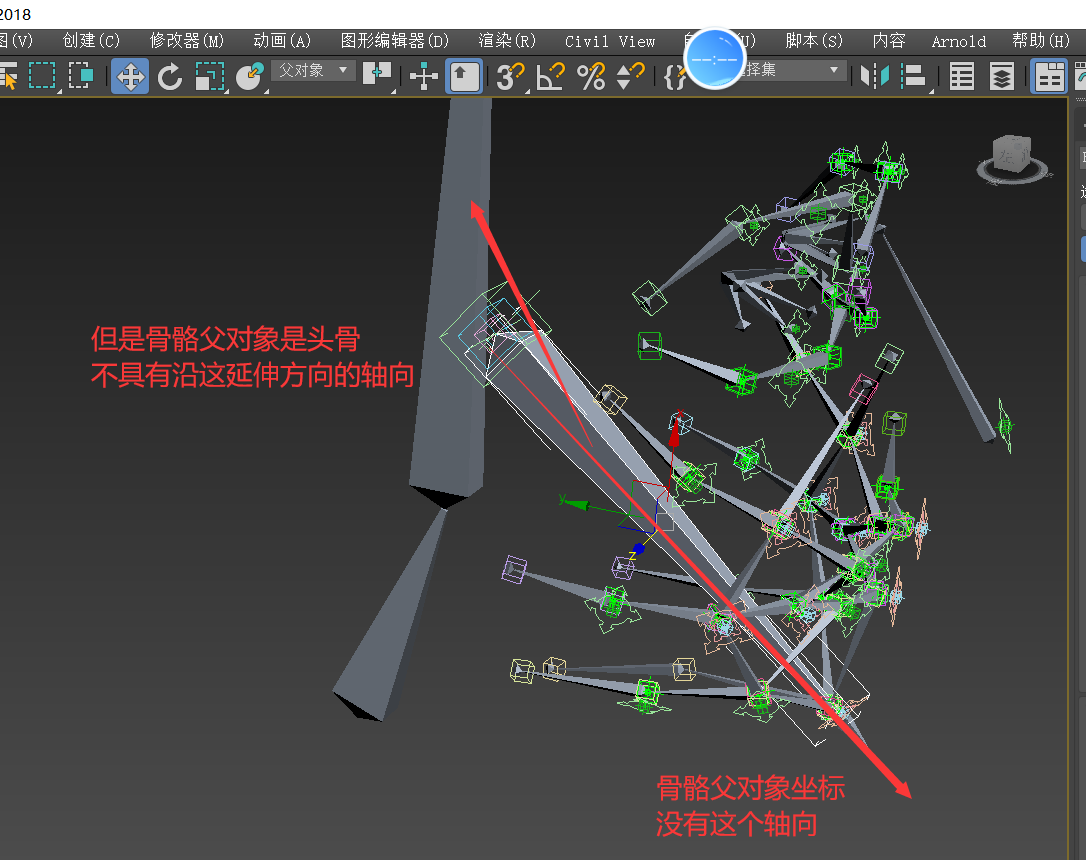Click the Align tool icon
This screenshot has width=1086, height=860.
click(x=914, y=76)
